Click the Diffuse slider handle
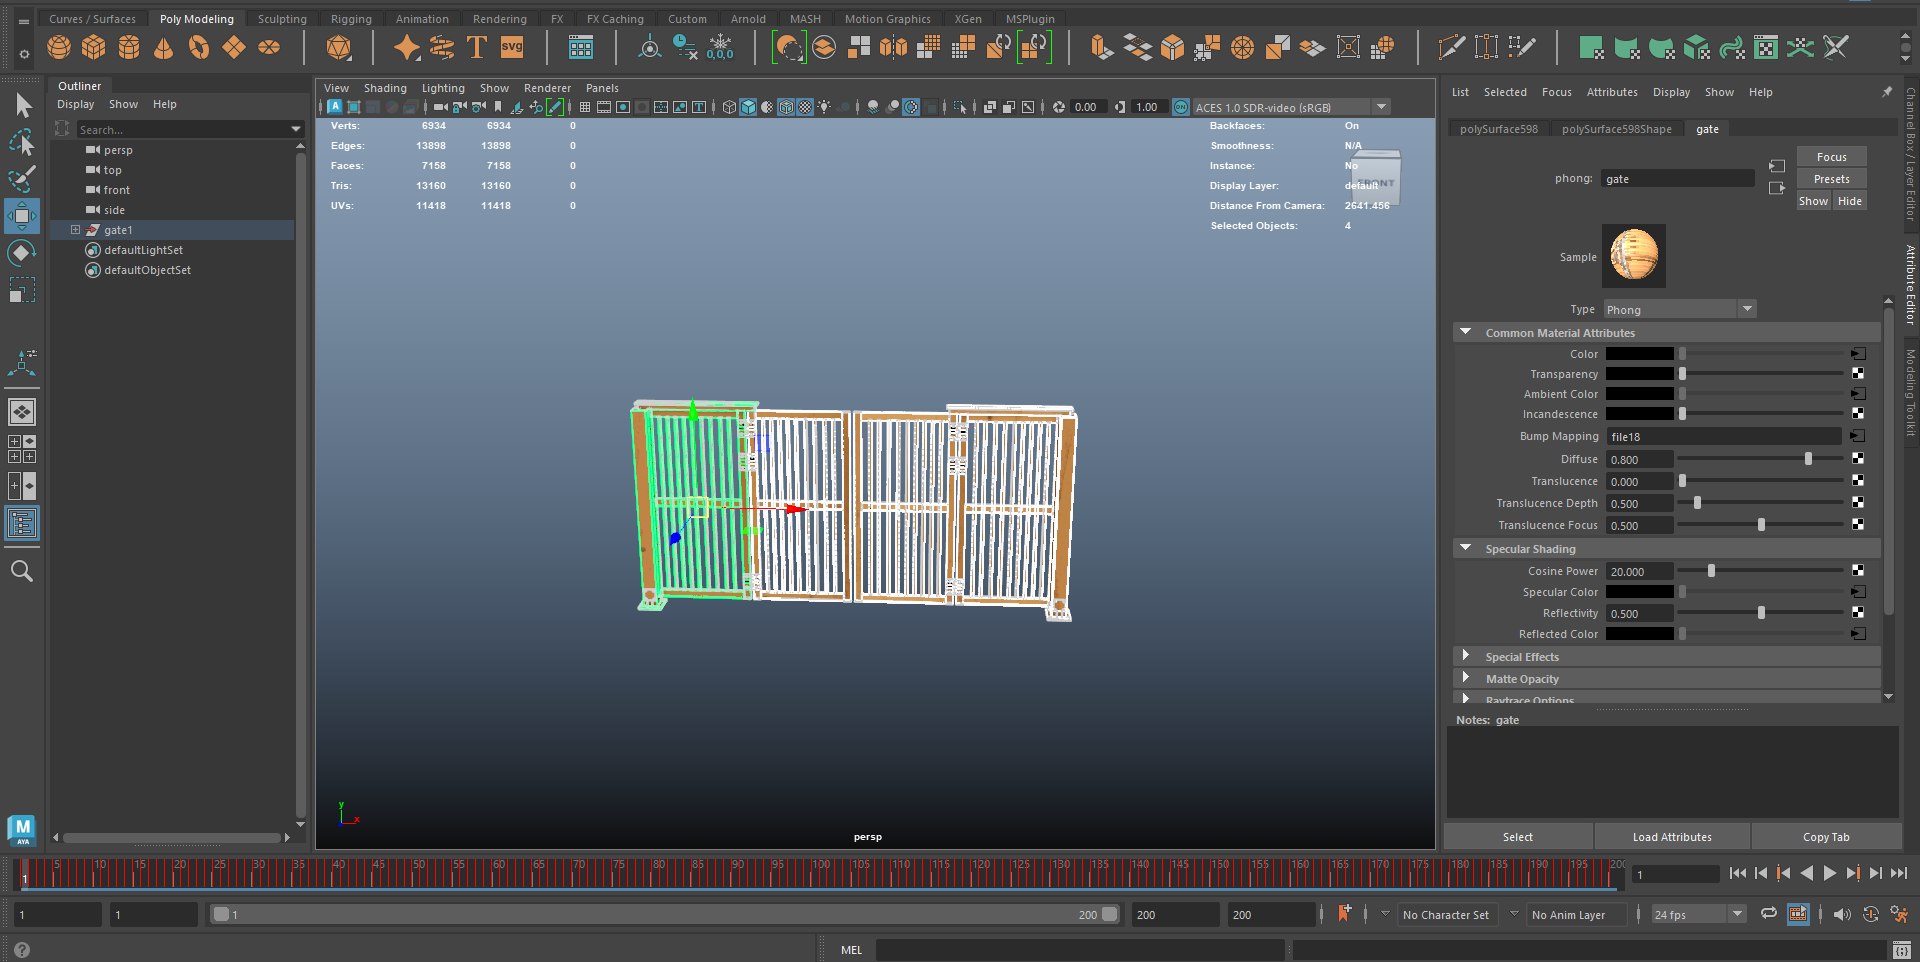Viewport: 1920px width, 962px height. 1808,459
